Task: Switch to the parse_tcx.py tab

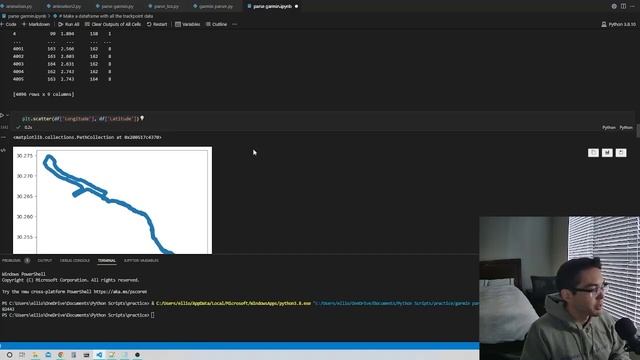Action: point(163,7)
